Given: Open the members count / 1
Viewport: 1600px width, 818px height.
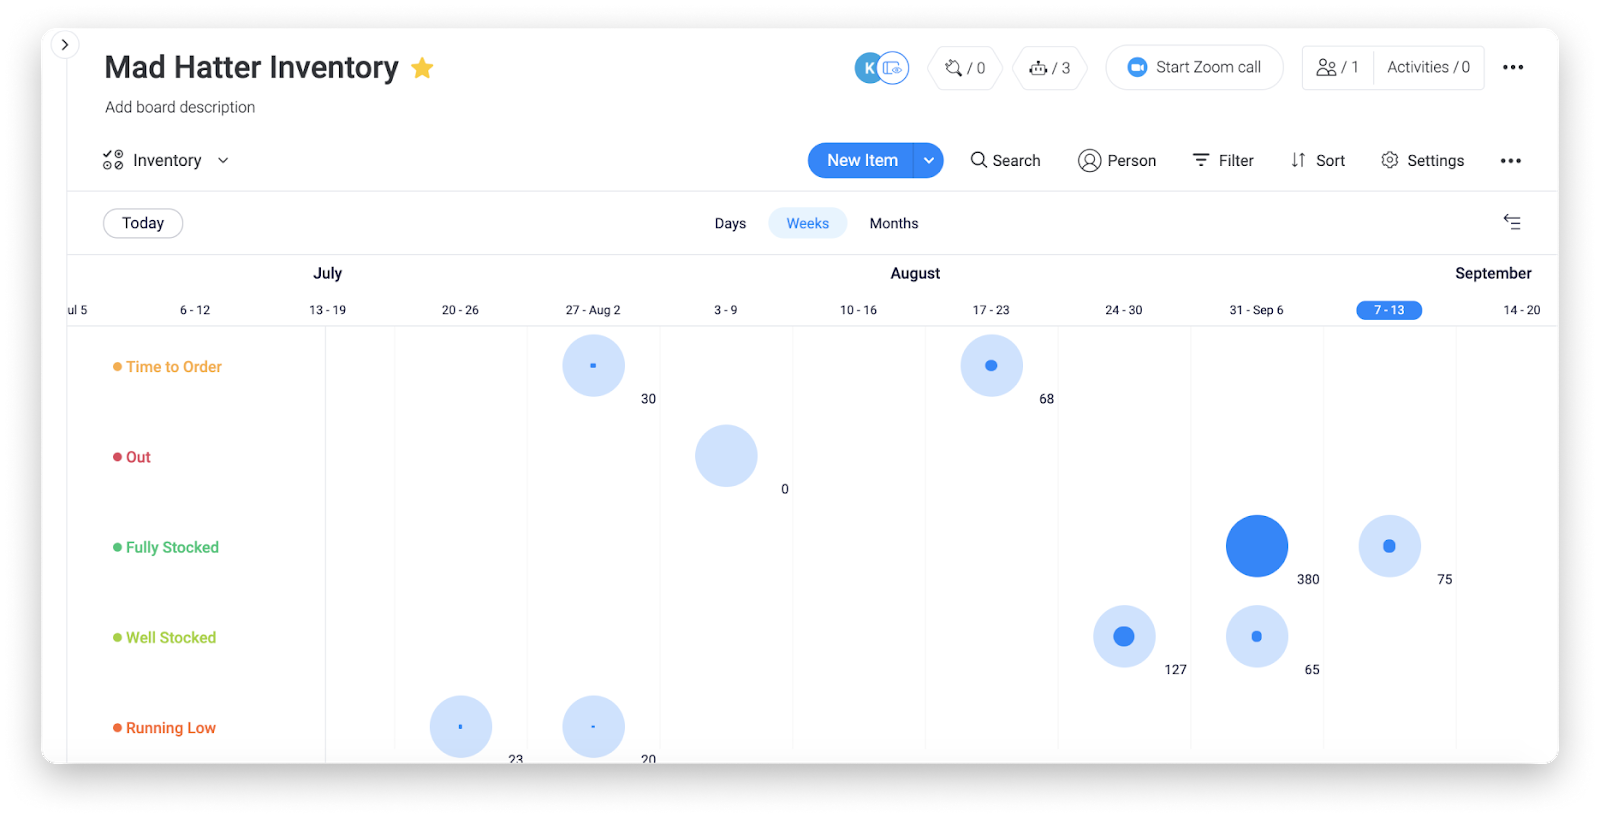Looking at the screenshot, I should [x=1338, y=67].
